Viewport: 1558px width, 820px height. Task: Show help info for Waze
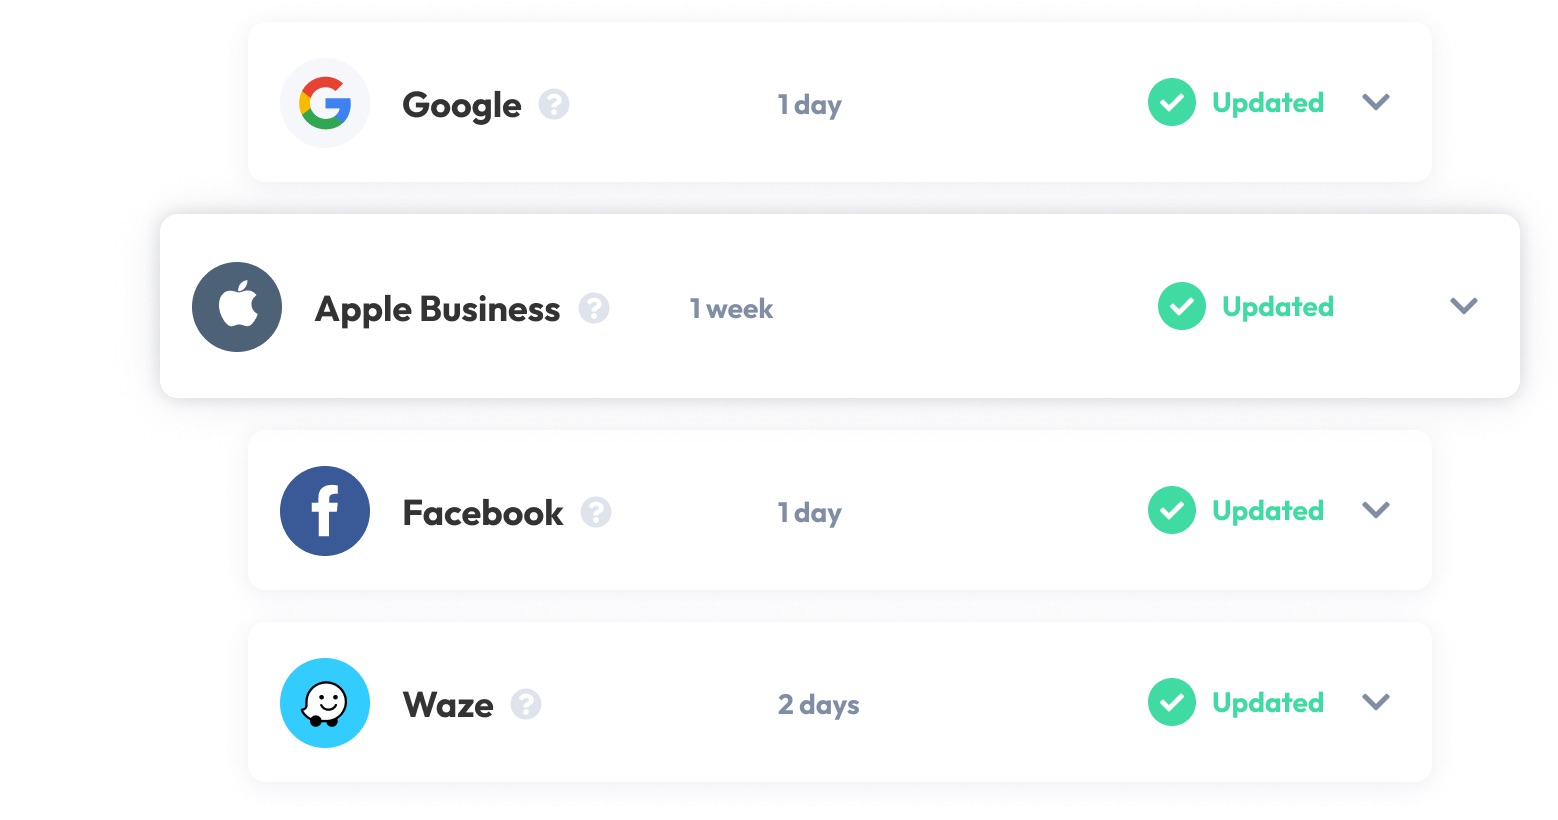(526, 704)
